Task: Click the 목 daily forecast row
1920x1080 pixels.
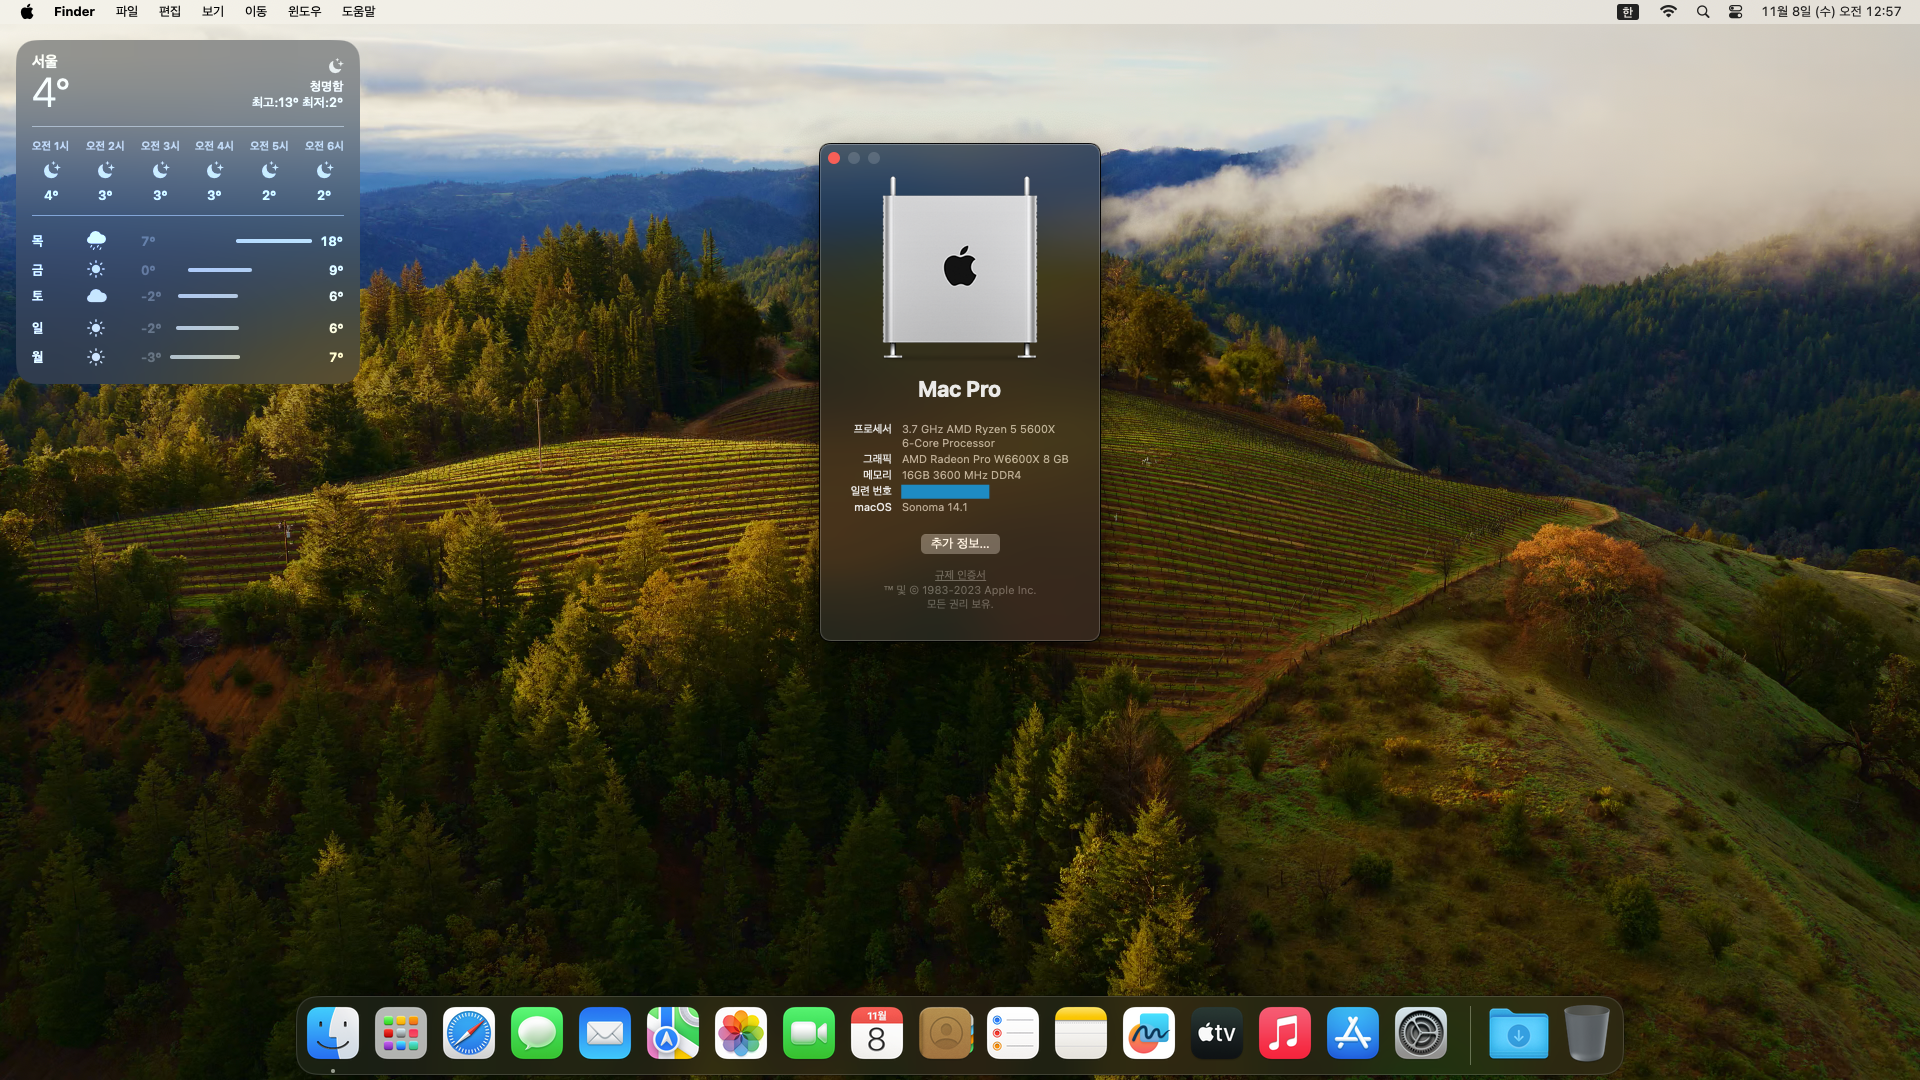Action: [188, 241]
